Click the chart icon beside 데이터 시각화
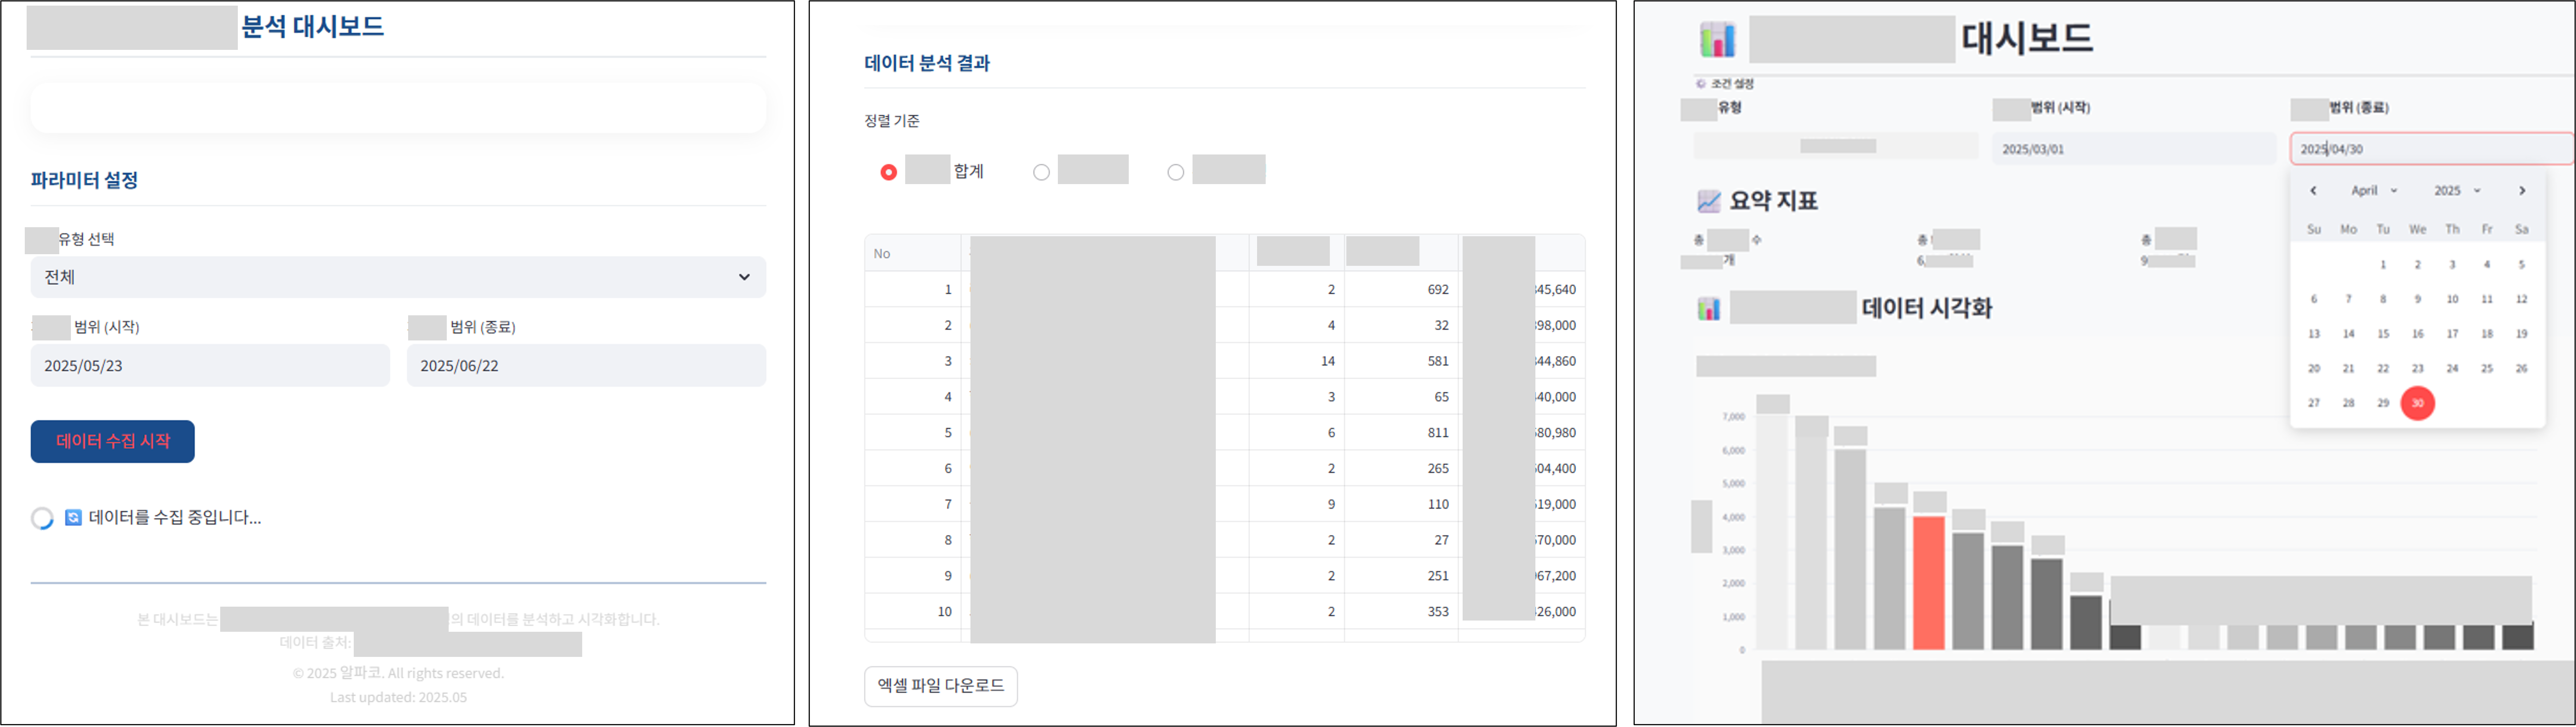The height and width of the screenshot is (727, 2576). (x=1708, y=308)
